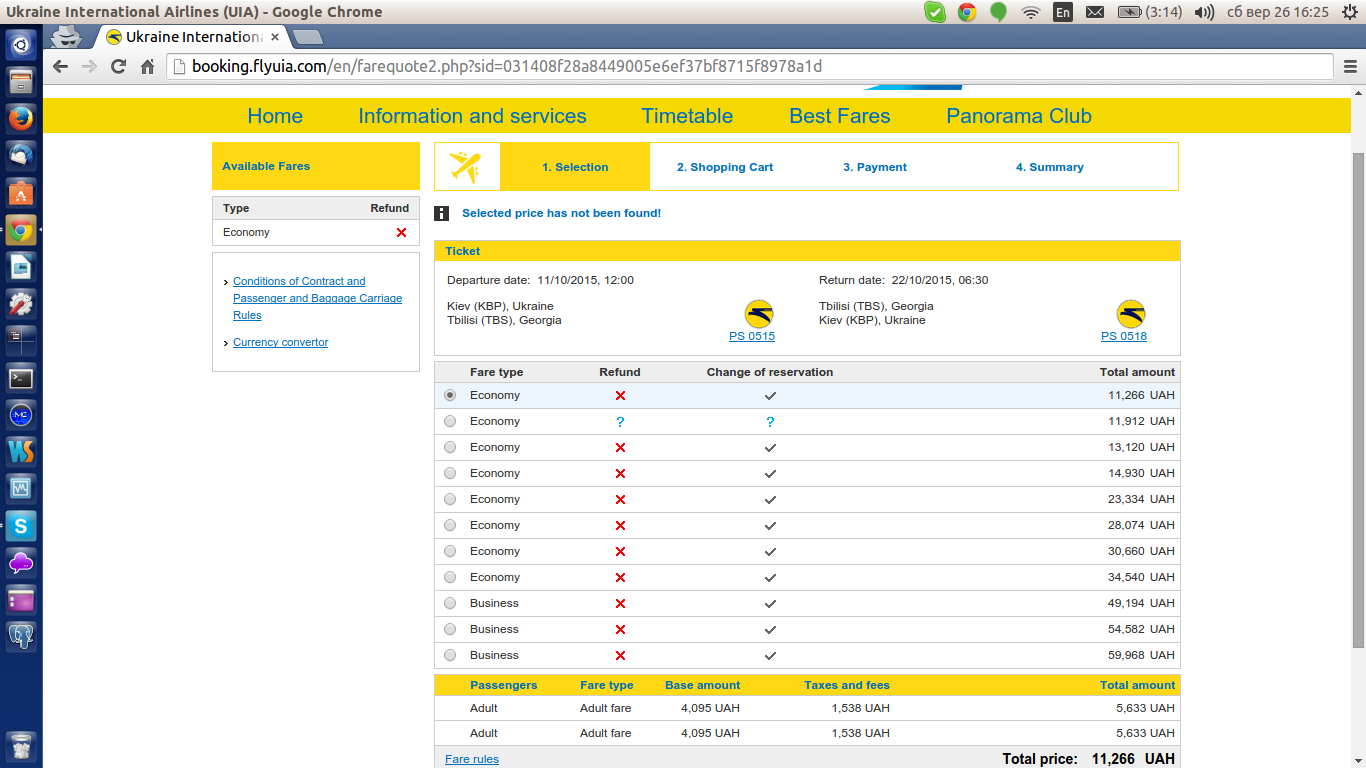Select the 11,912 UAH Economy fare
1366x768 pixels.
click(x=450, y=422)
